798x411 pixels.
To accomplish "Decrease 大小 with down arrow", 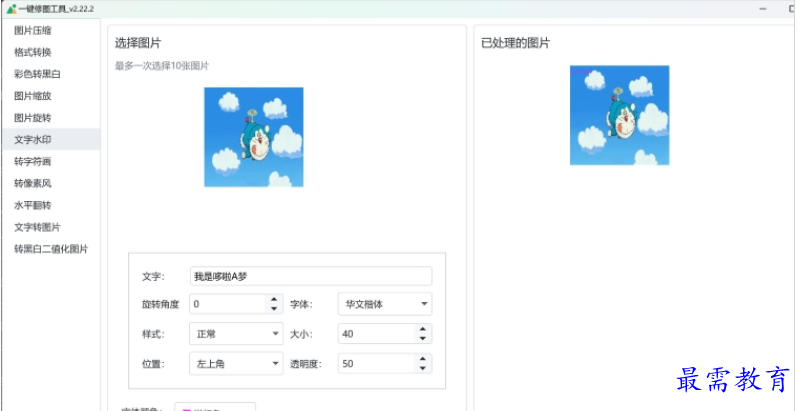I will click(x=422, y=339).
